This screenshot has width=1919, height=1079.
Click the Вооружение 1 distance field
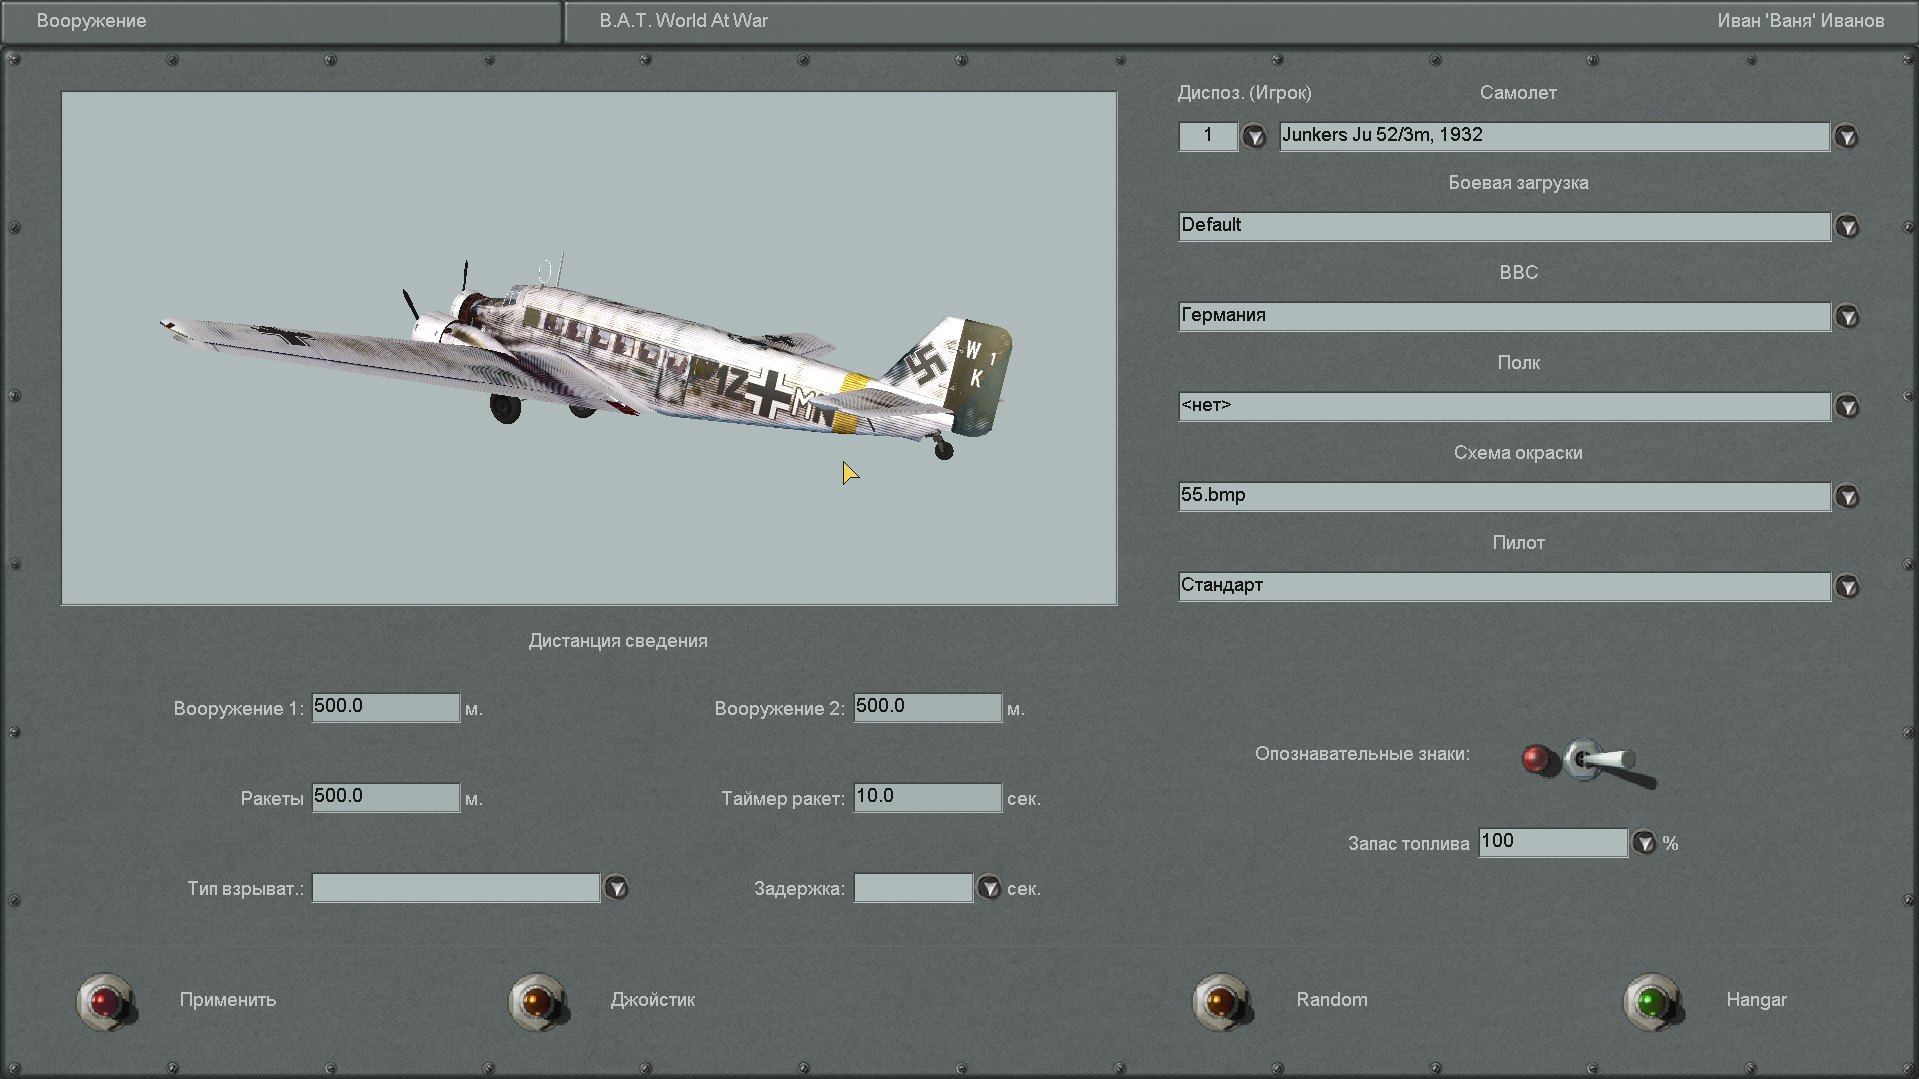(x=386, y=707)
